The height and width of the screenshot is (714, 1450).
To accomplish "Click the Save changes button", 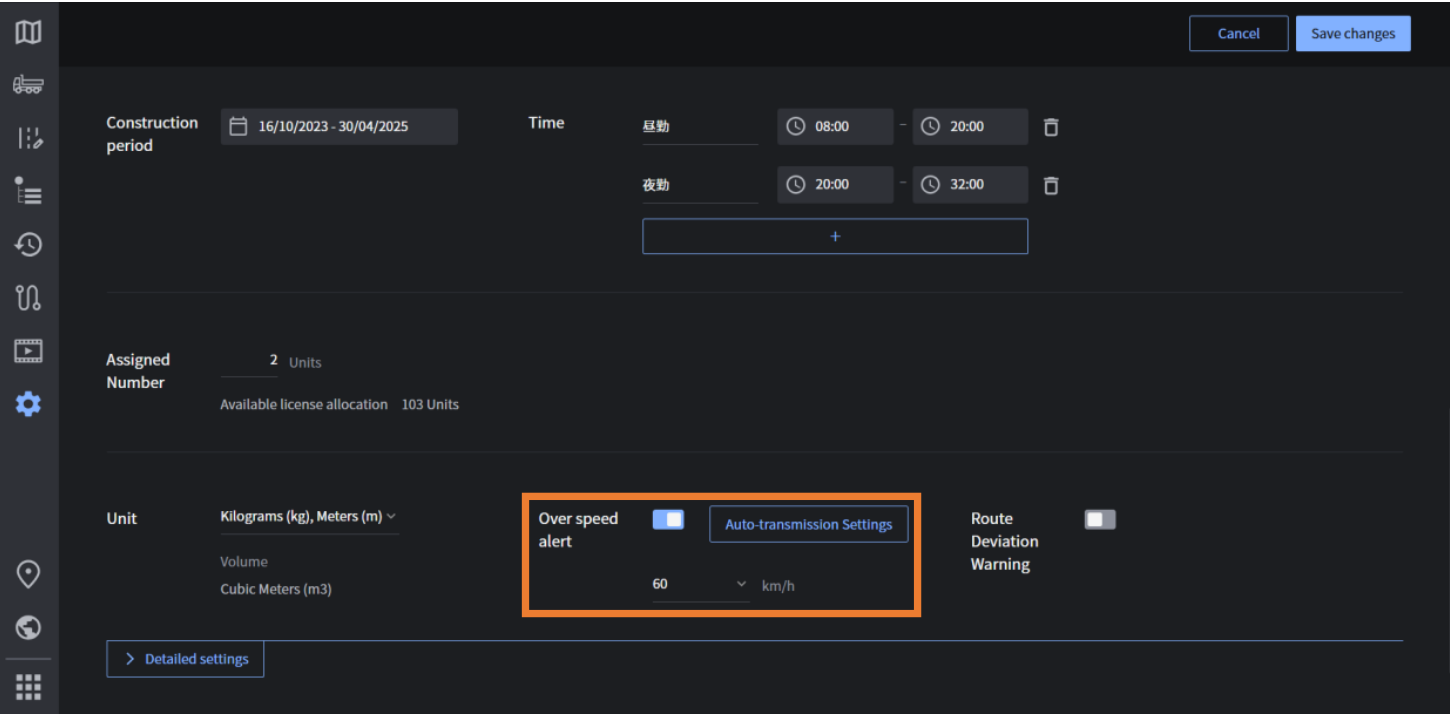I will tap(1353, 33).
